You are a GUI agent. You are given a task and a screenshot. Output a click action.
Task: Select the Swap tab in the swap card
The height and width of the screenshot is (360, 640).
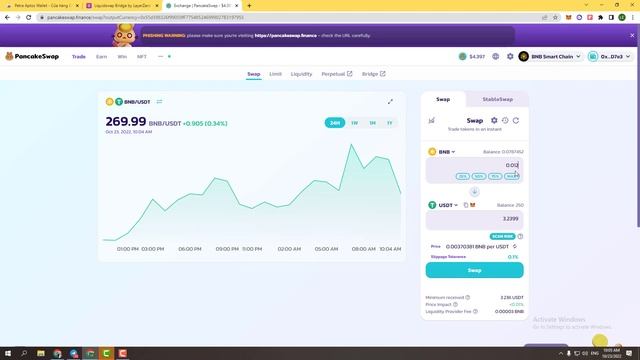443,99
